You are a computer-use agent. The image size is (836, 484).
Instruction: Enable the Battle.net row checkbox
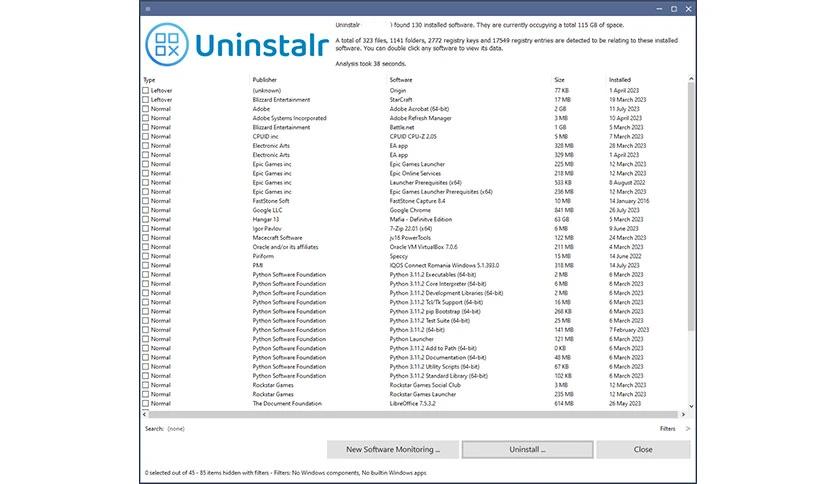coord(146,127)
